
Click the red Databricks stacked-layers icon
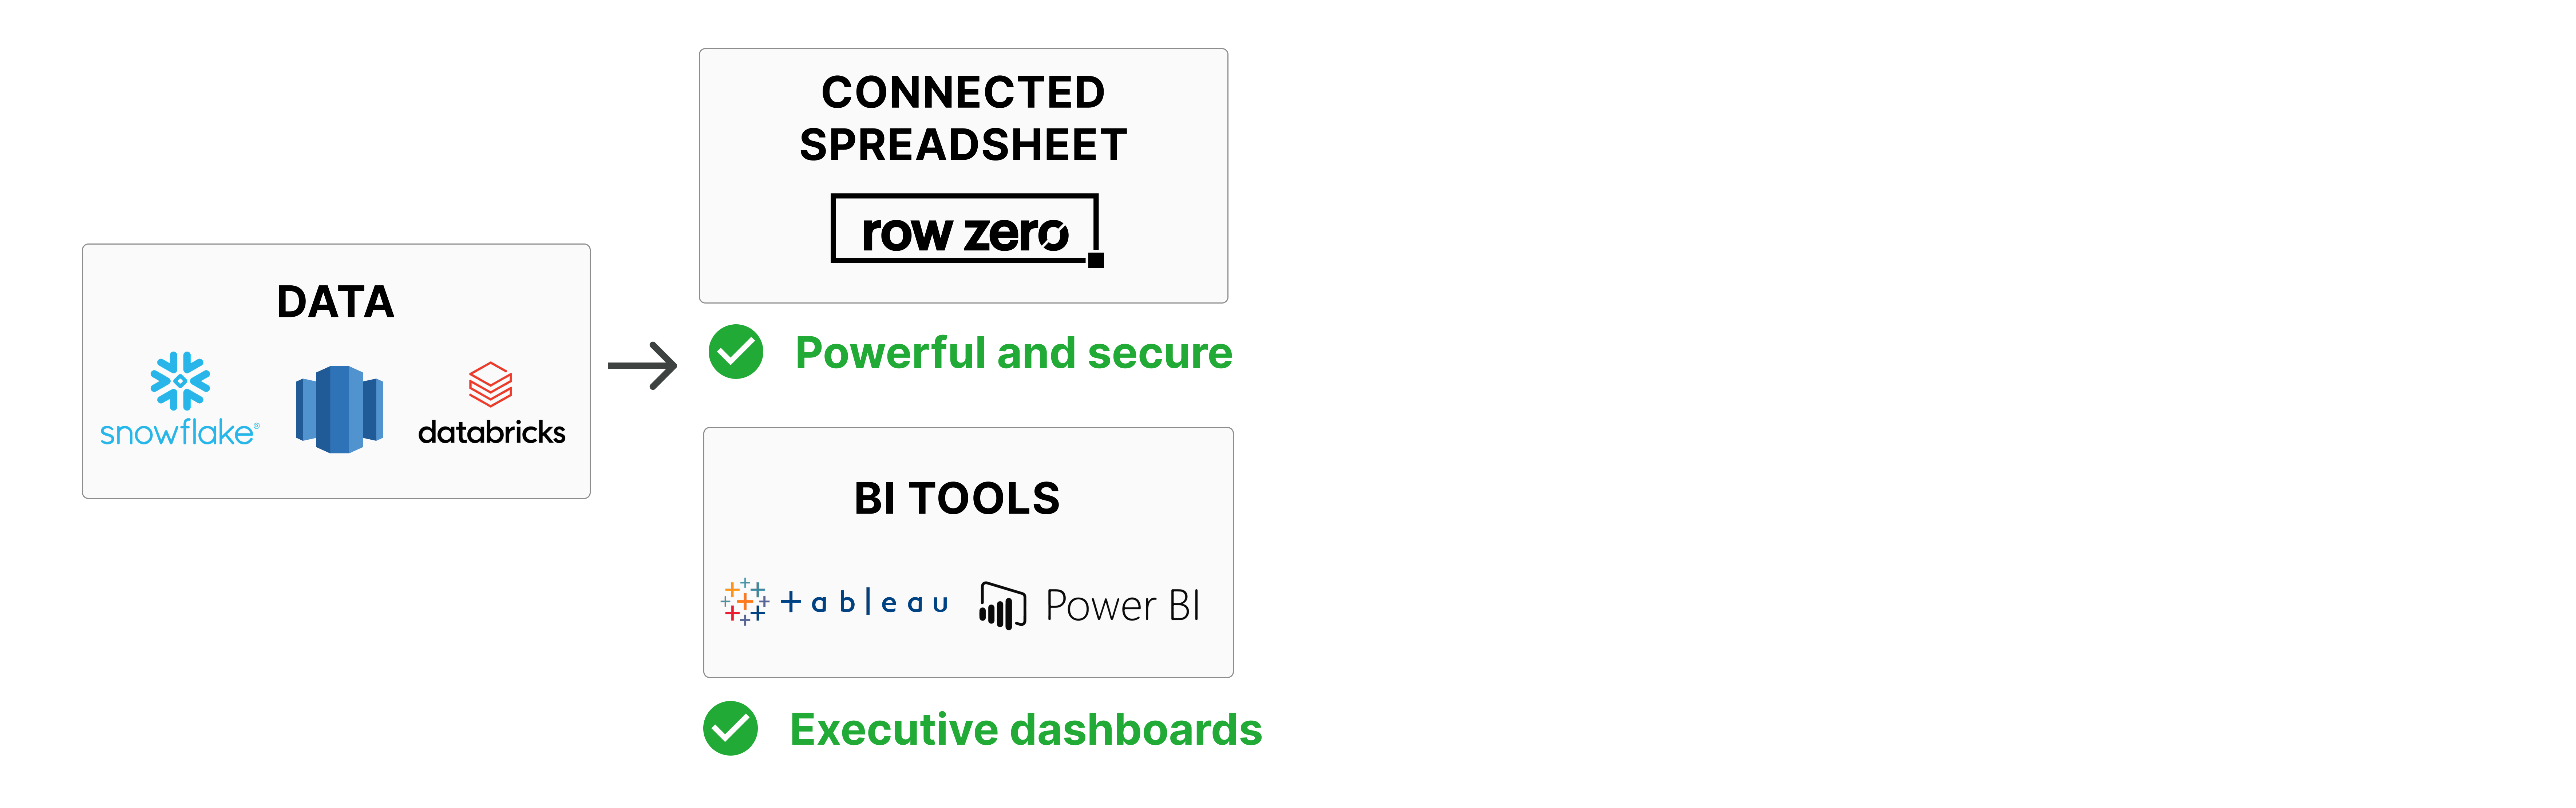coord(490,384)
